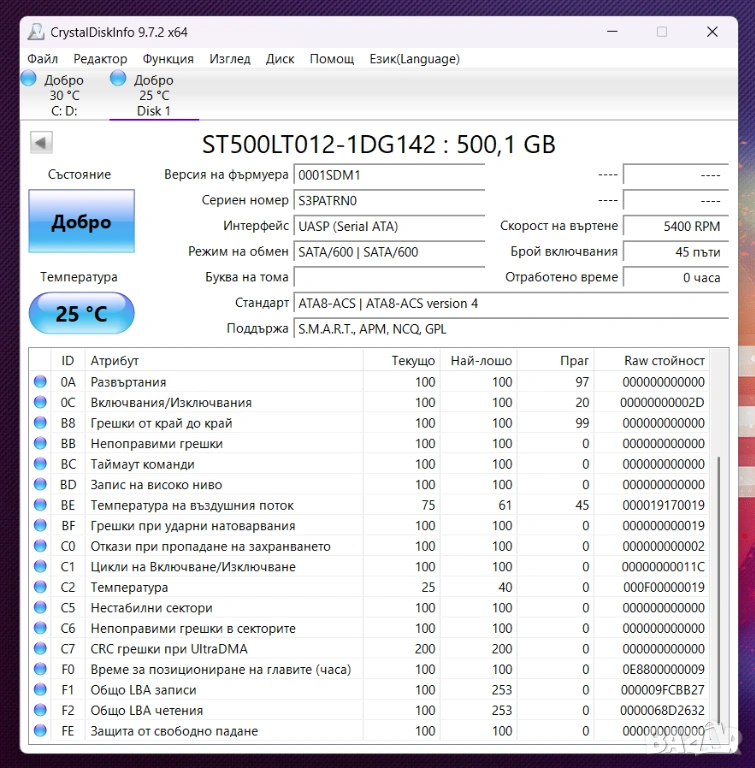Image resolution: width=755 pixels, height=768 pixels.
Task: Click the status orb of attribute FE
Action: coord(40,731)
